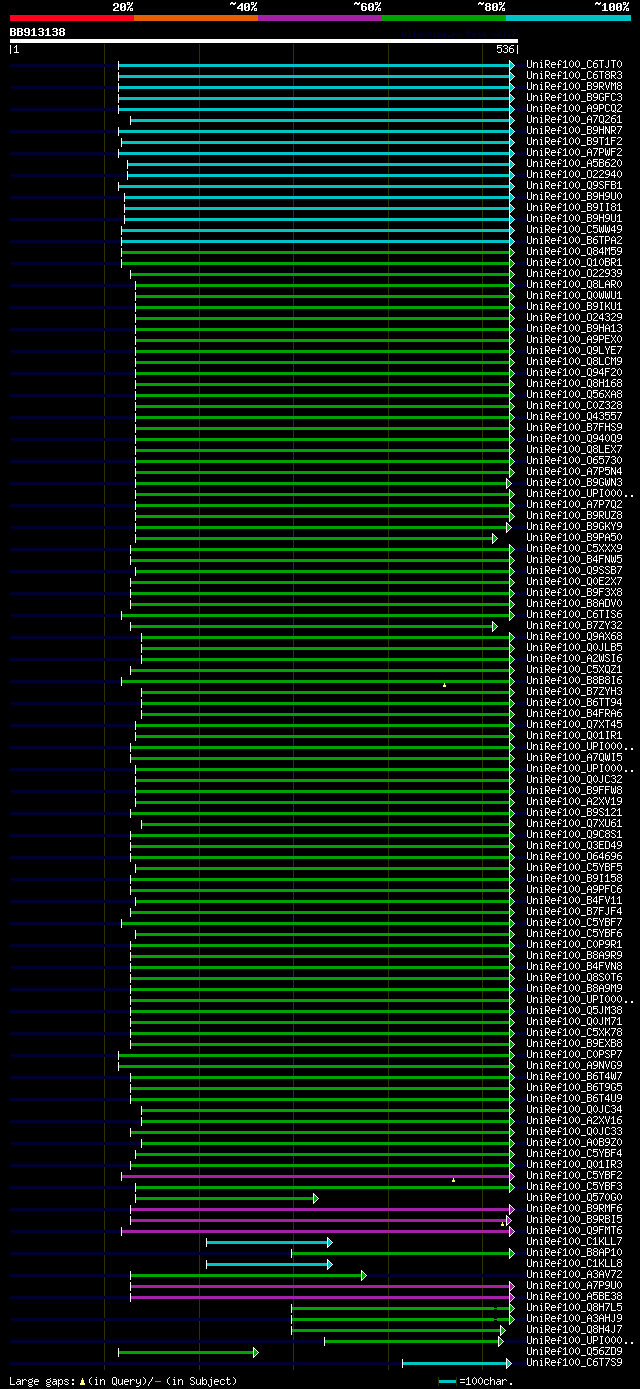Screen dimensions: 640x1389
Task: Click the green alignment bar for UniRef100_B7ZY32
Action: pyautogui.click(x=314, y=626)
